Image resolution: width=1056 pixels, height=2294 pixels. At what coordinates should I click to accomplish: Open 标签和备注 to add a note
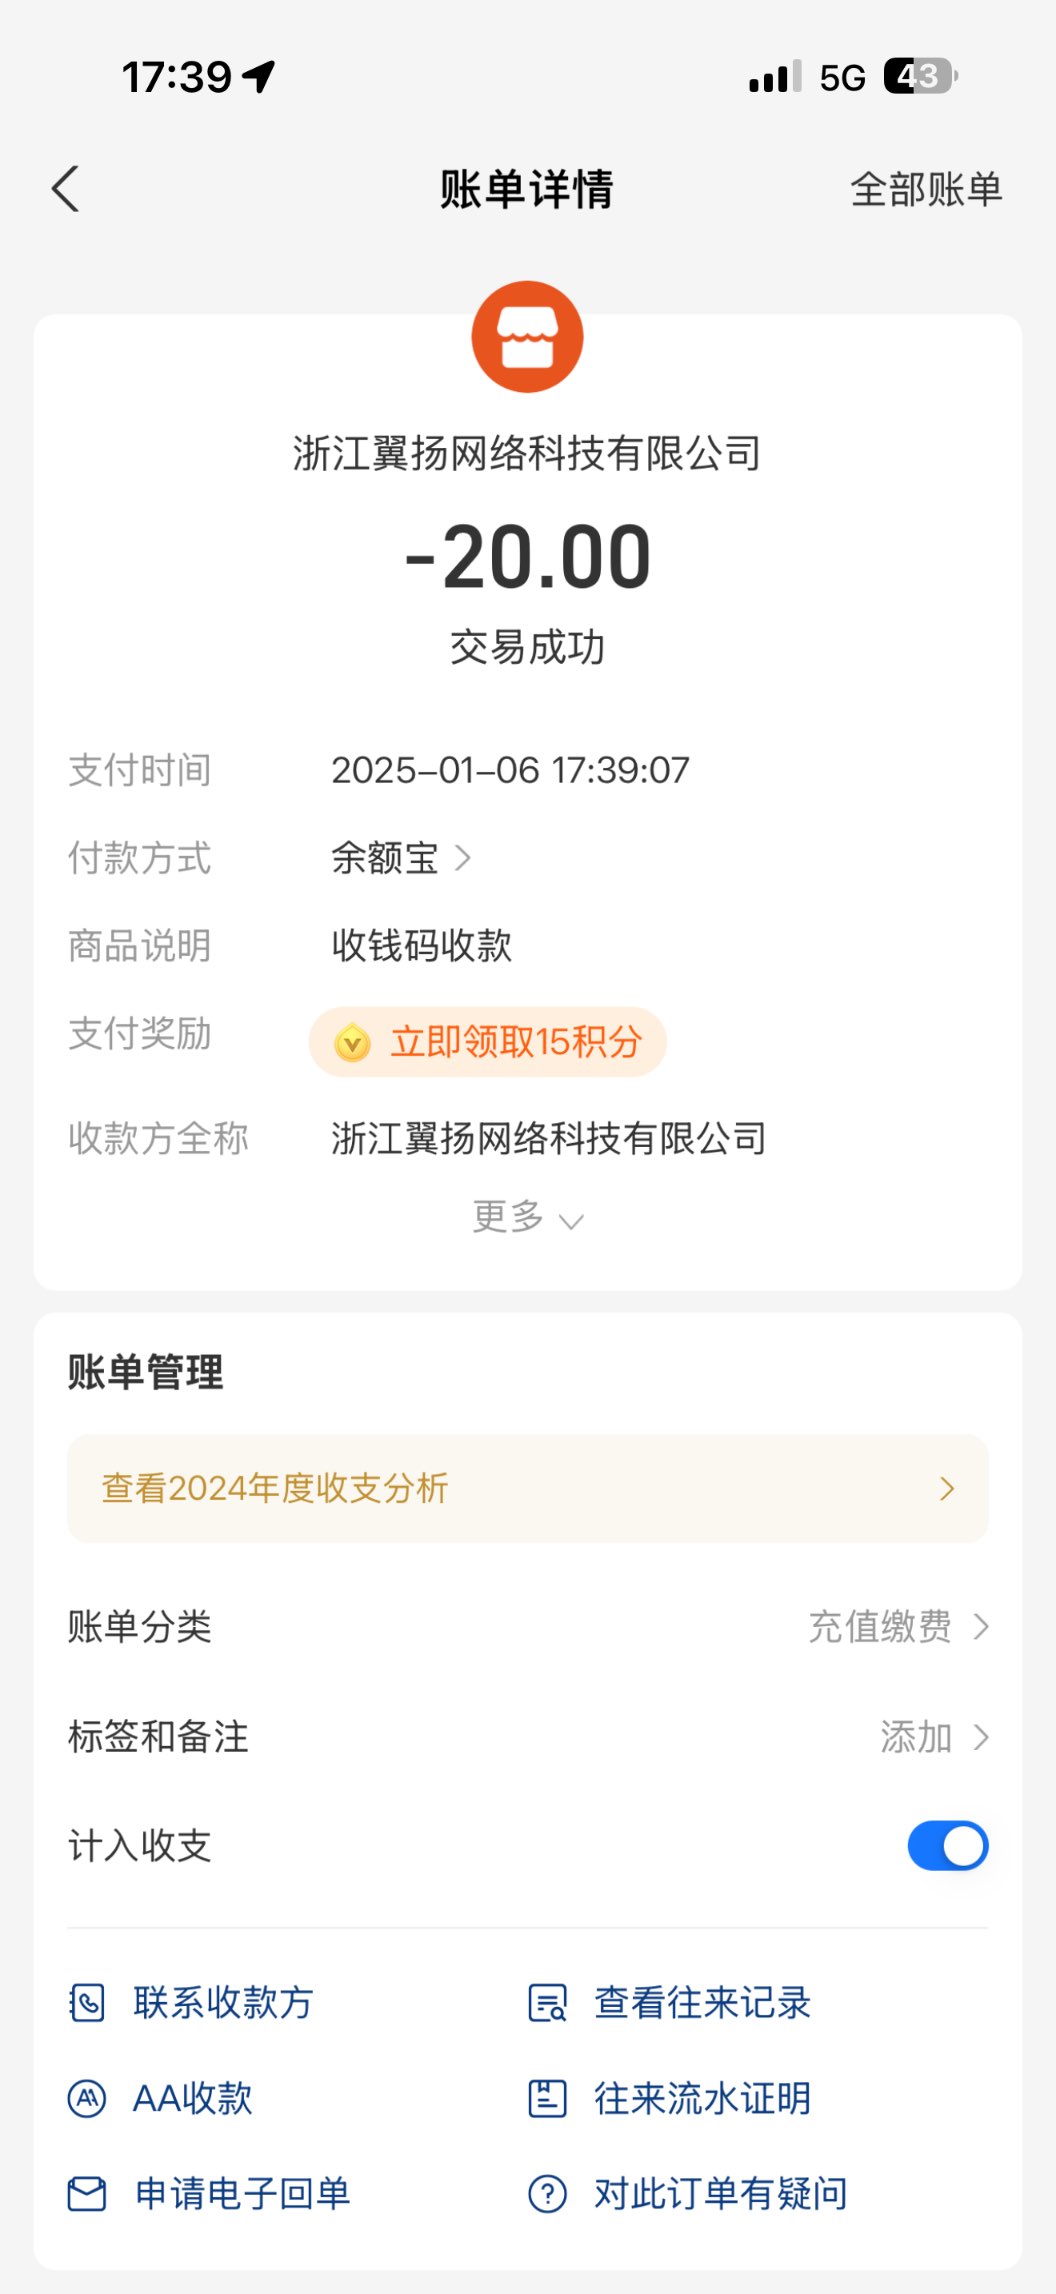point(932,1737)
